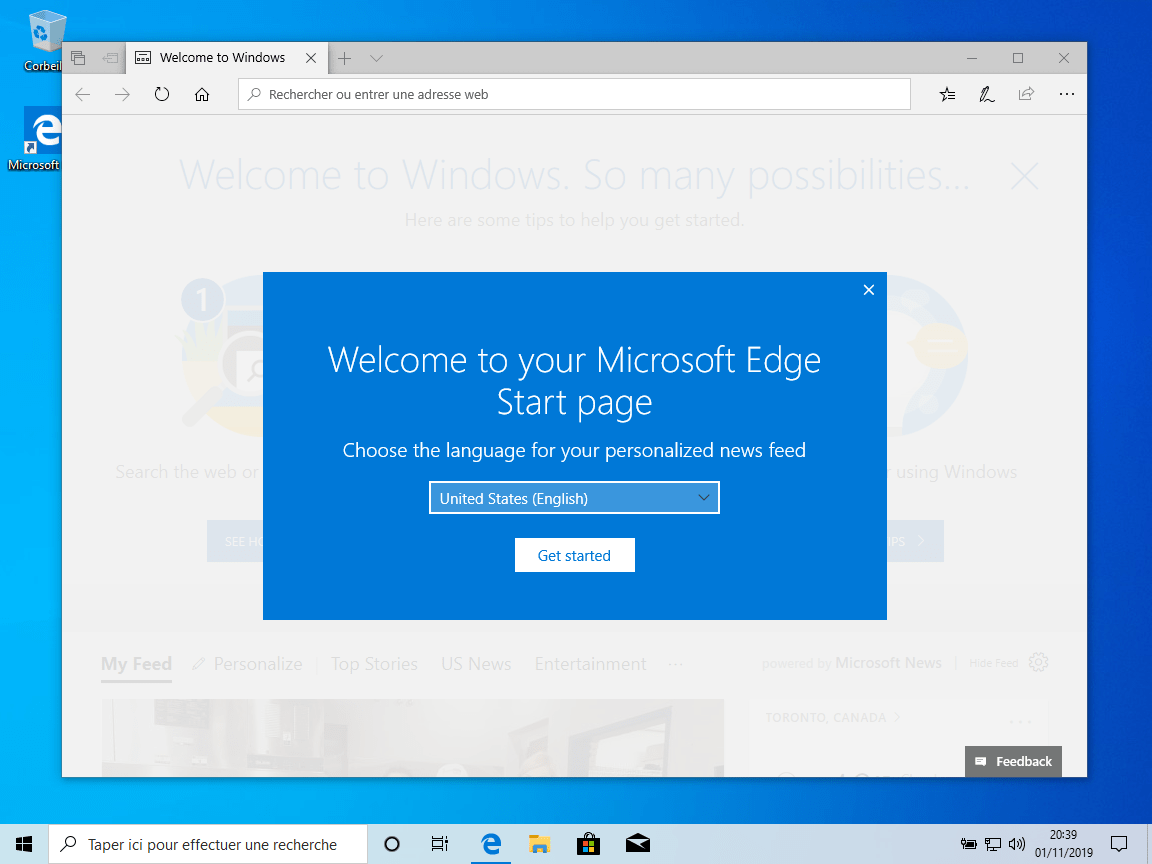Click Personalize in the feed bar

point(247,663)
